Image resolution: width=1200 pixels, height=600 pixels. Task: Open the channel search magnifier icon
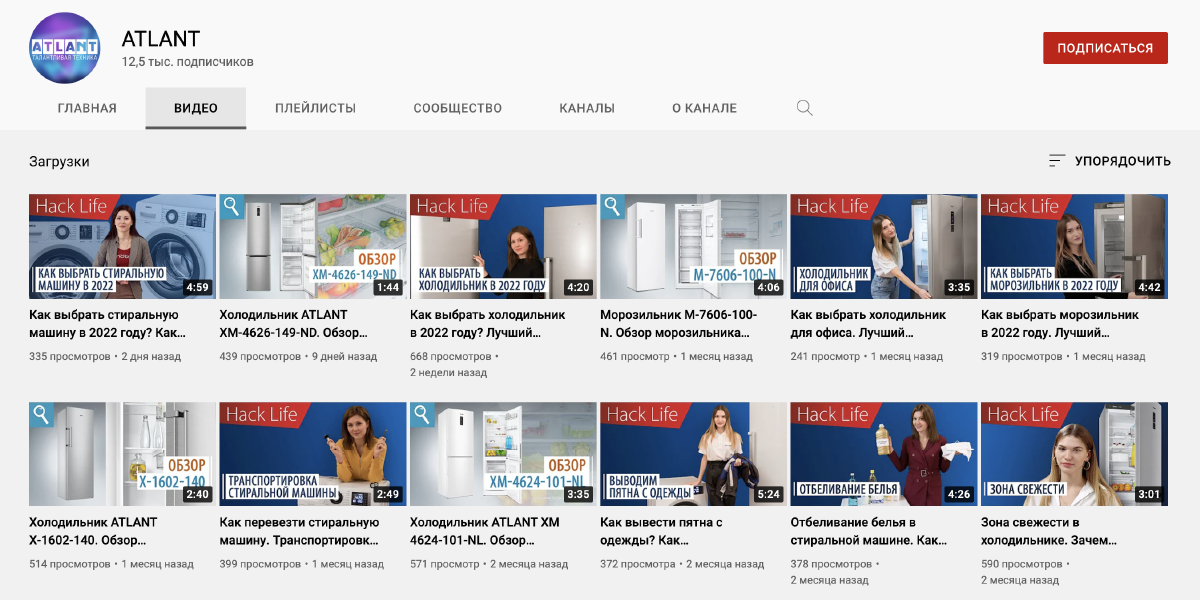804,108
